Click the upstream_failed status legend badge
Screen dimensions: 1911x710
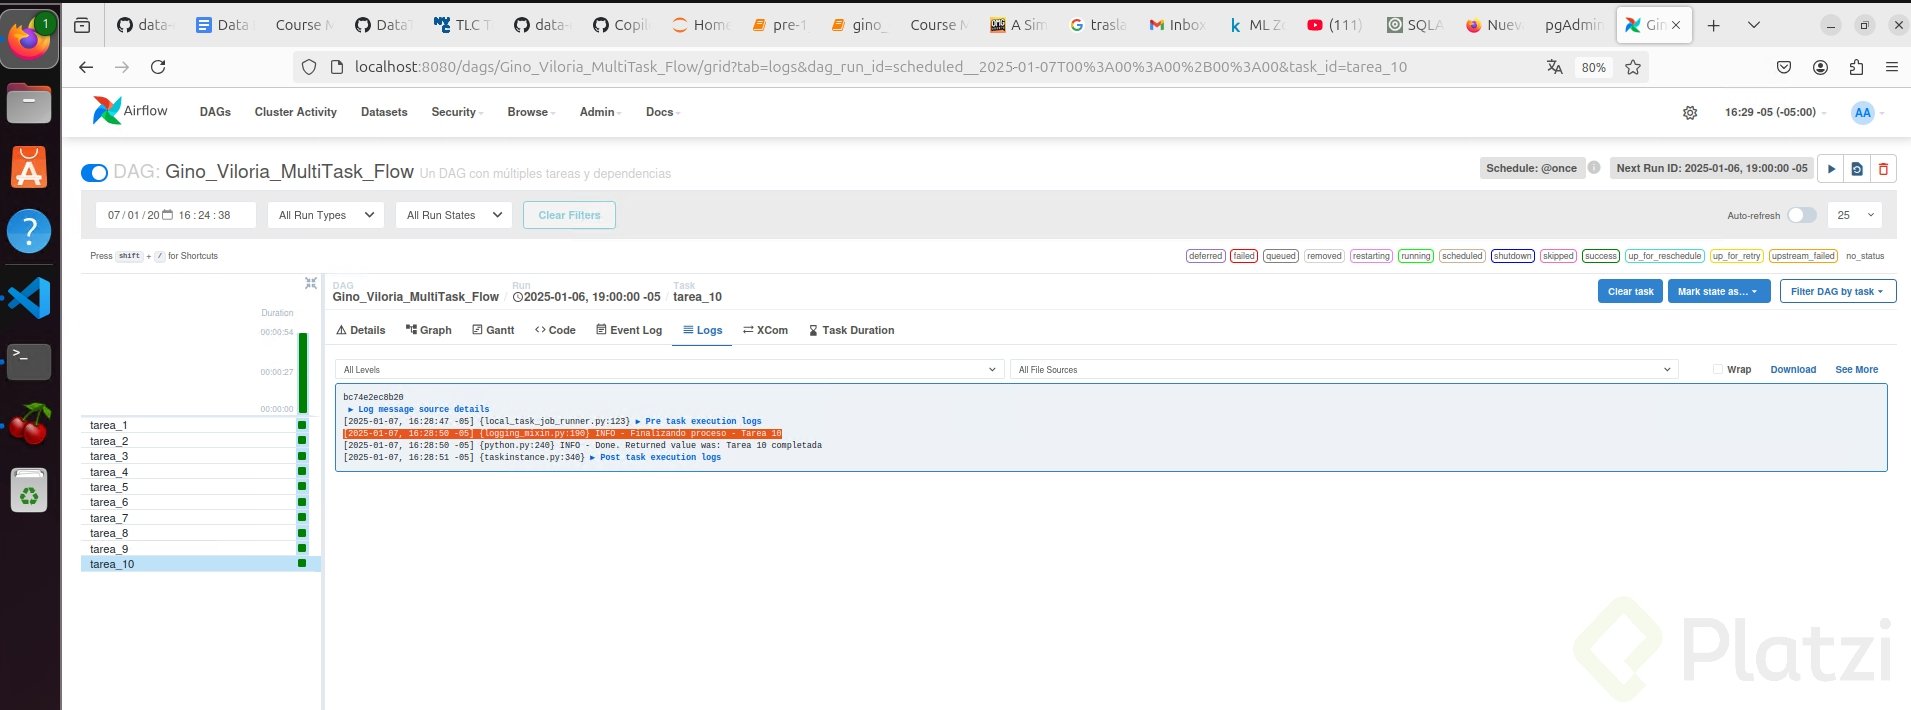point(1803,256)
